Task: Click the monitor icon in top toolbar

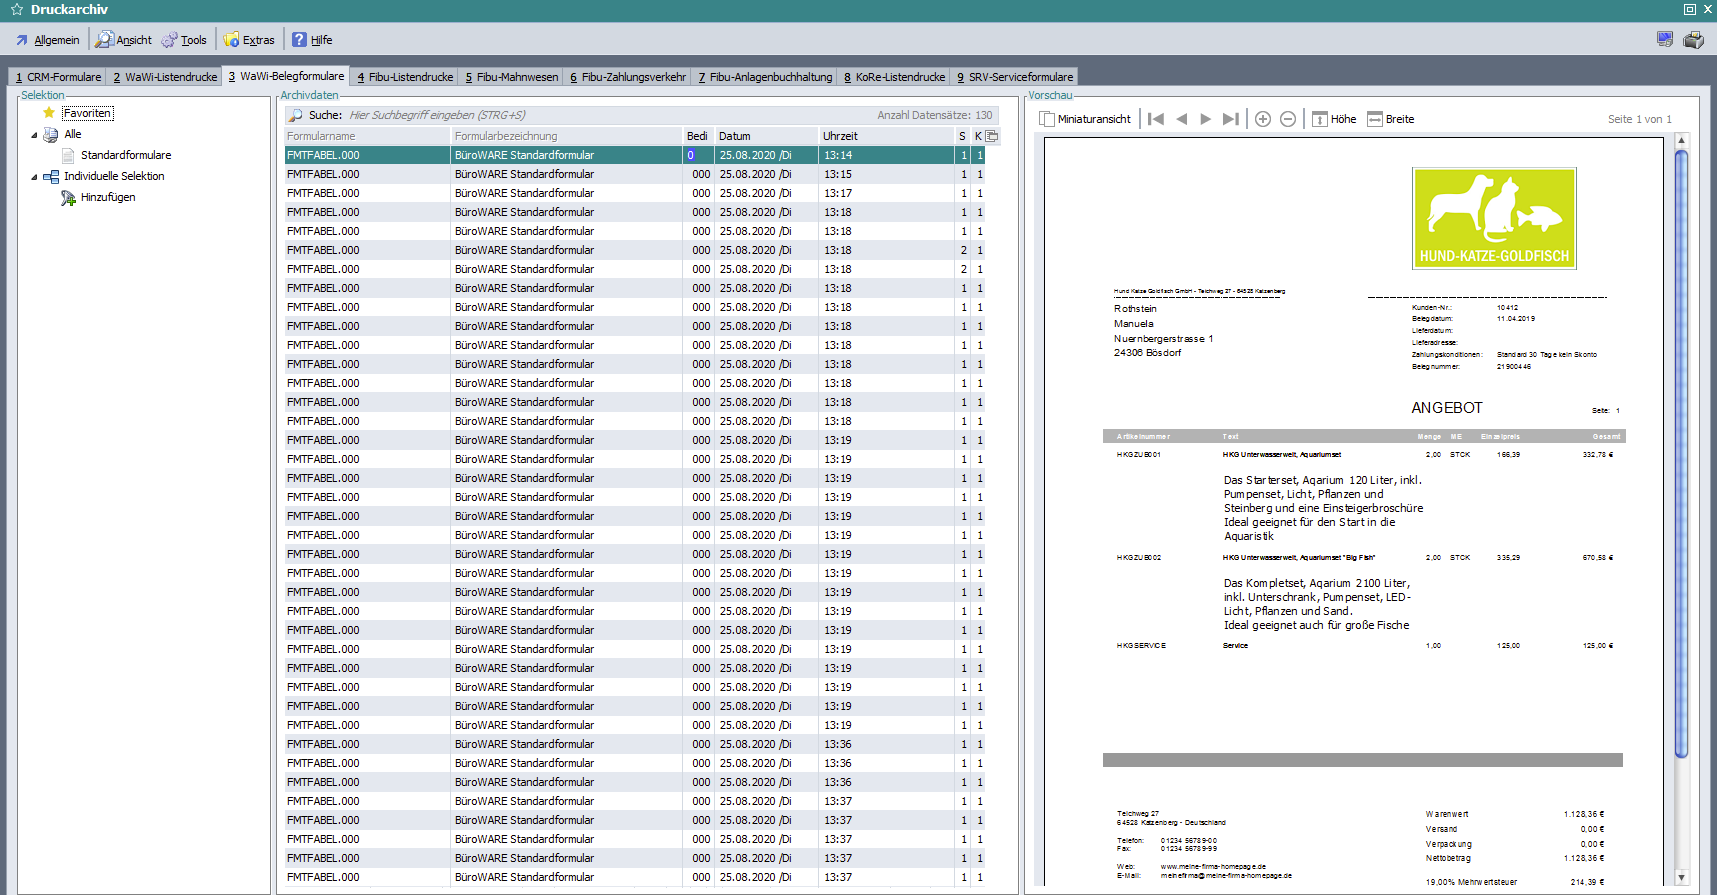Action: [x=1664, y=39]
